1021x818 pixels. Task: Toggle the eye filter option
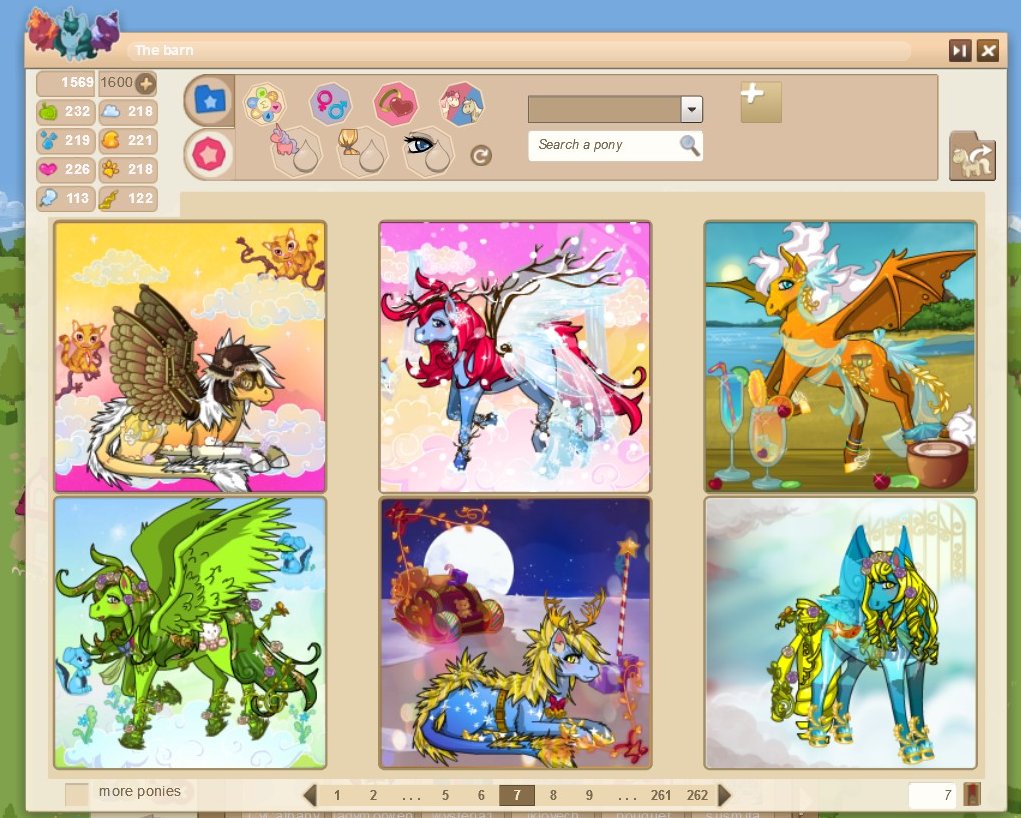click(427, 150)
